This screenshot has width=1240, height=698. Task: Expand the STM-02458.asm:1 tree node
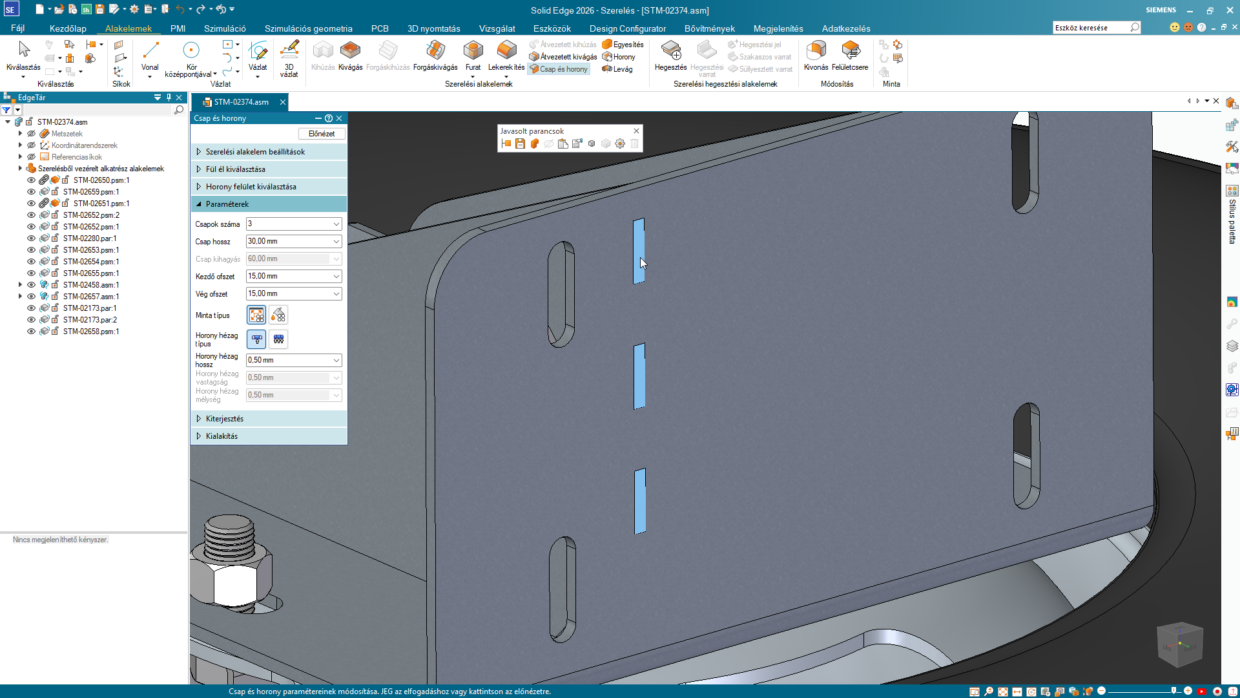20,285
